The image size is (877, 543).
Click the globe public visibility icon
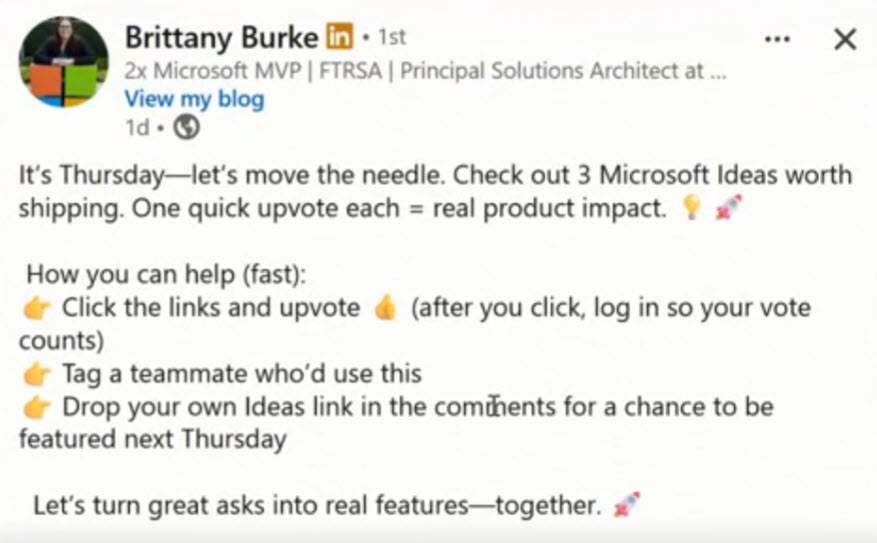tap(186, 127)
